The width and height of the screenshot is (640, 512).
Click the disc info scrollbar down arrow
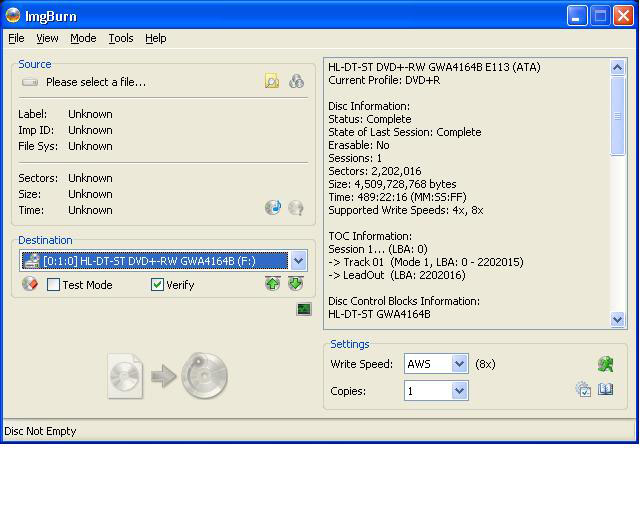(x=618, y=319)
